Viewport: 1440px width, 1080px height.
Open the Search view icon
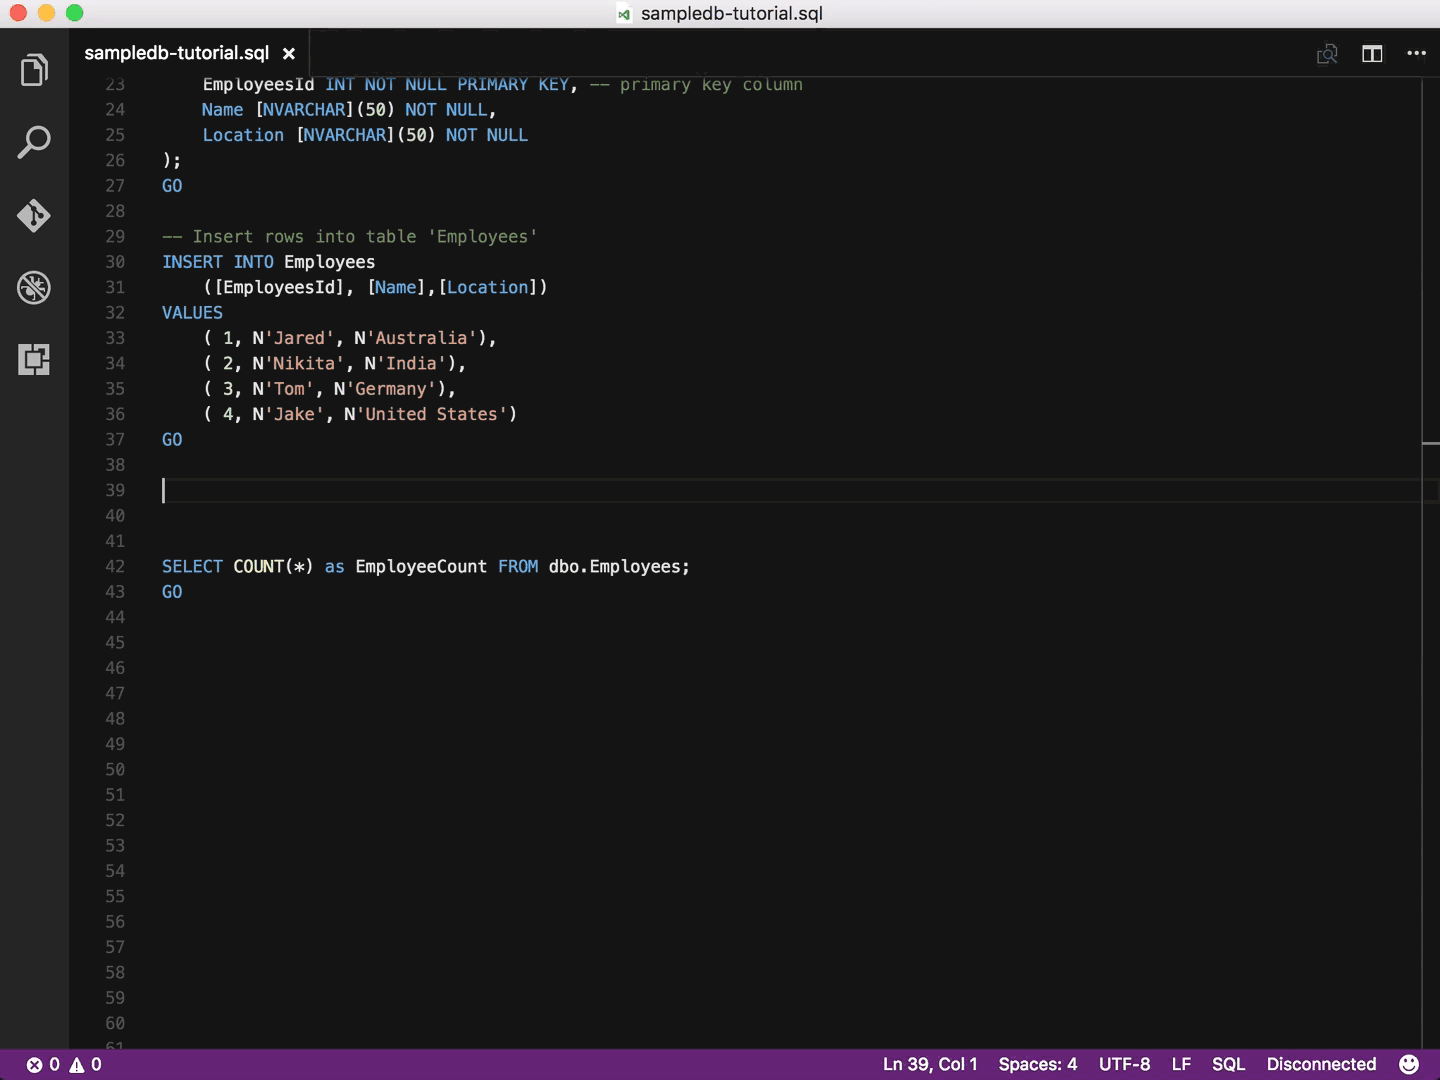coord(34,143)
